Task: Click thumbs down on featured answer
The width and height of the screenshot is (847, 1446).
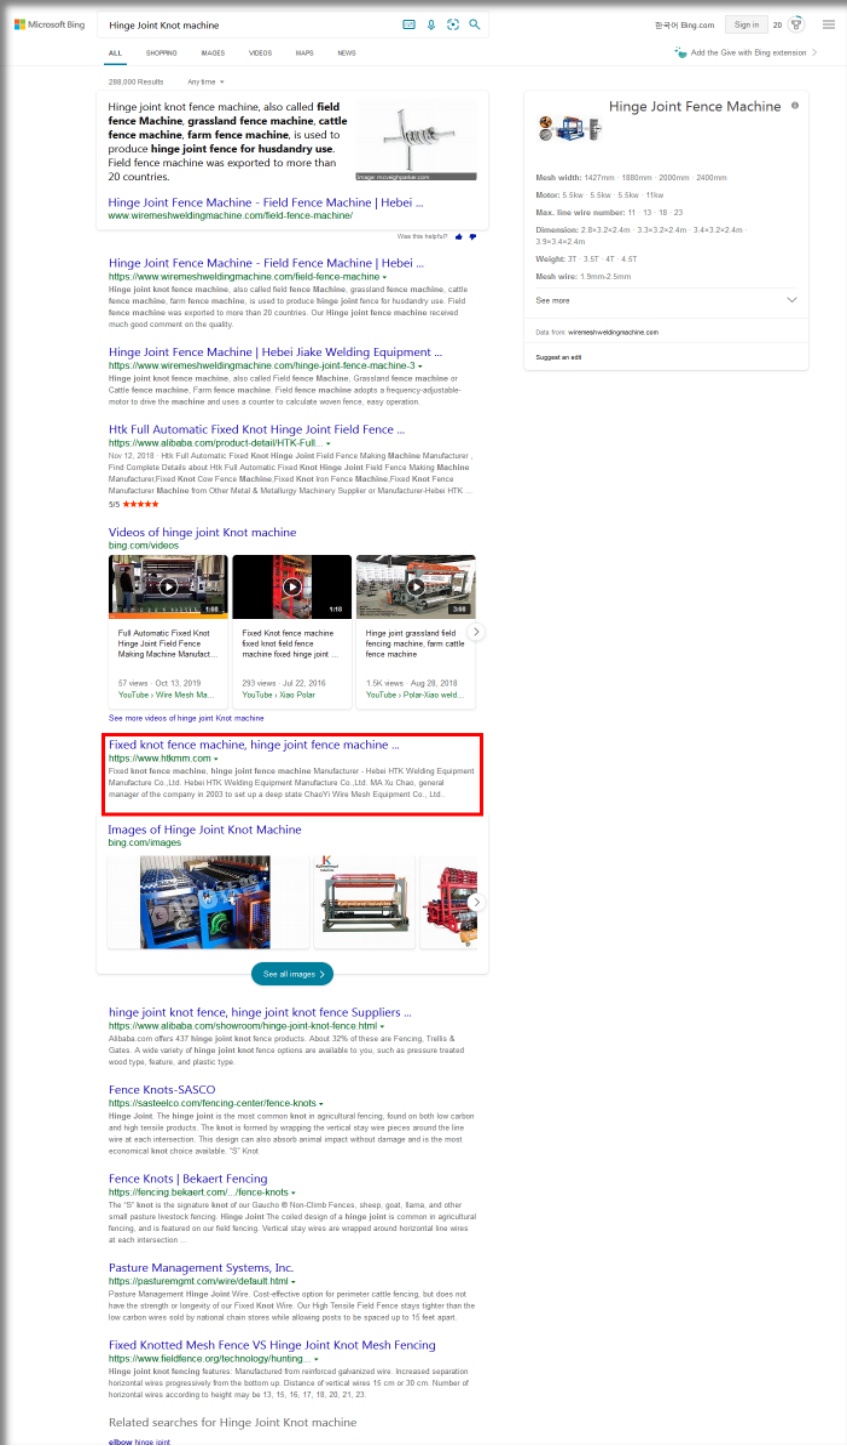Action: pyautogui.click(x=472, y=237)
